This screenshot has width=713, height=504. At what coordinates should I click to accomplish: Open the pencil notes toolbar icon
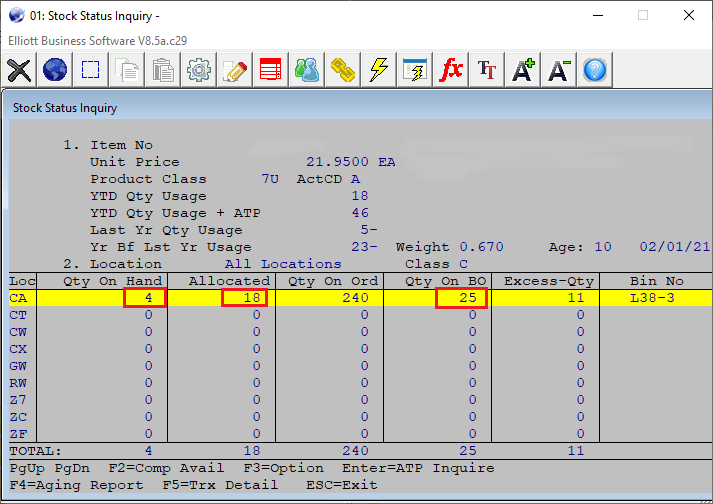[x=235, y=70]
